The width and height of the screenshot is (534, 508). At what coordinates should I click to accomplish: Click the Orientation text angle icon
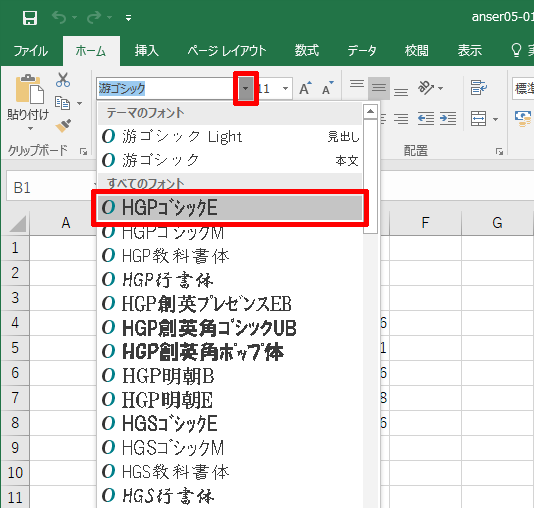(x=426, y=88)
